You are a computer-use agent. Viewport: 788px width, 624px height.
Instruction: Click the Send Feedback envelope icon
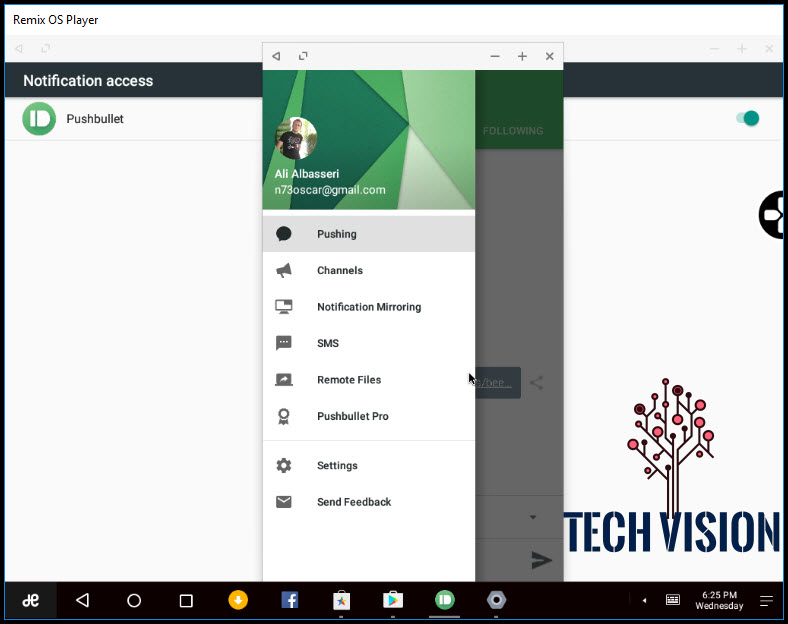(x=283, y=502)
